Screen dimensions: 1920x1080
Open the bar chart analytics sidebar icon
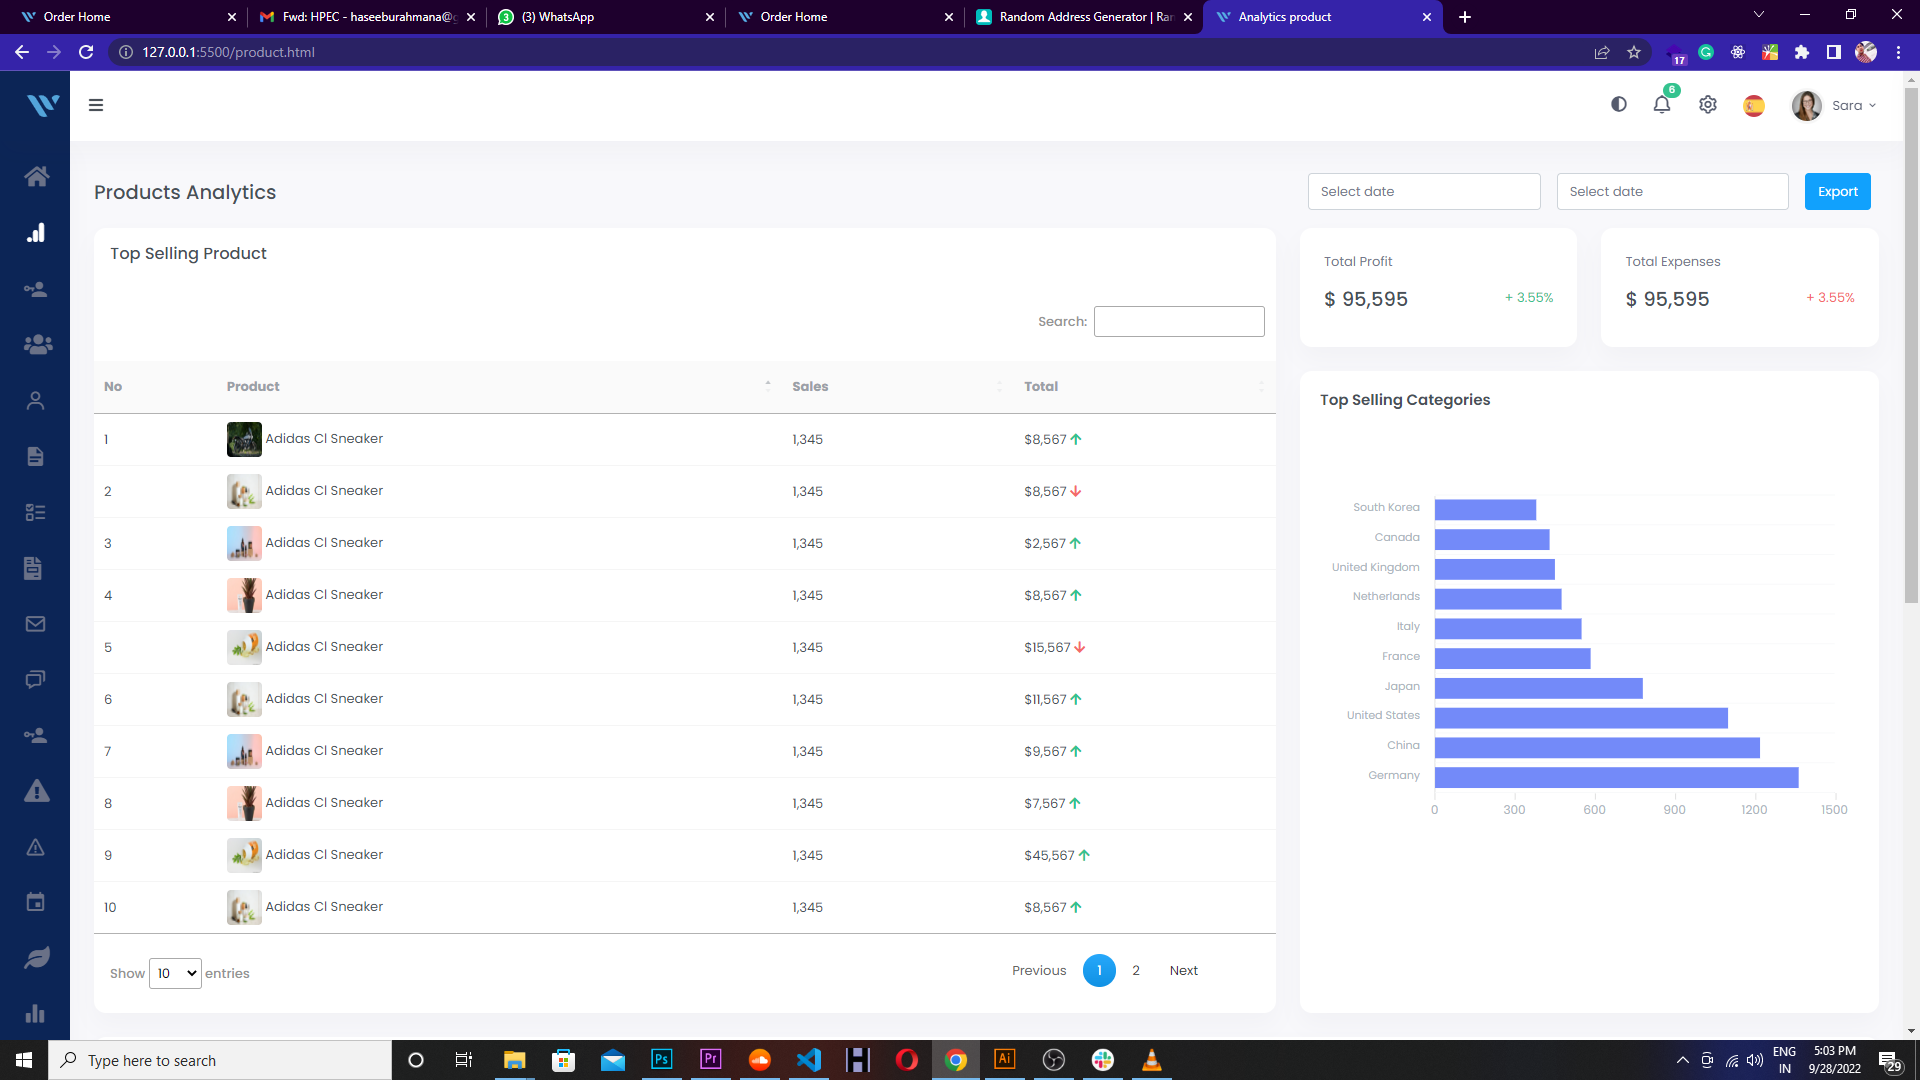(x=36, y=233)
